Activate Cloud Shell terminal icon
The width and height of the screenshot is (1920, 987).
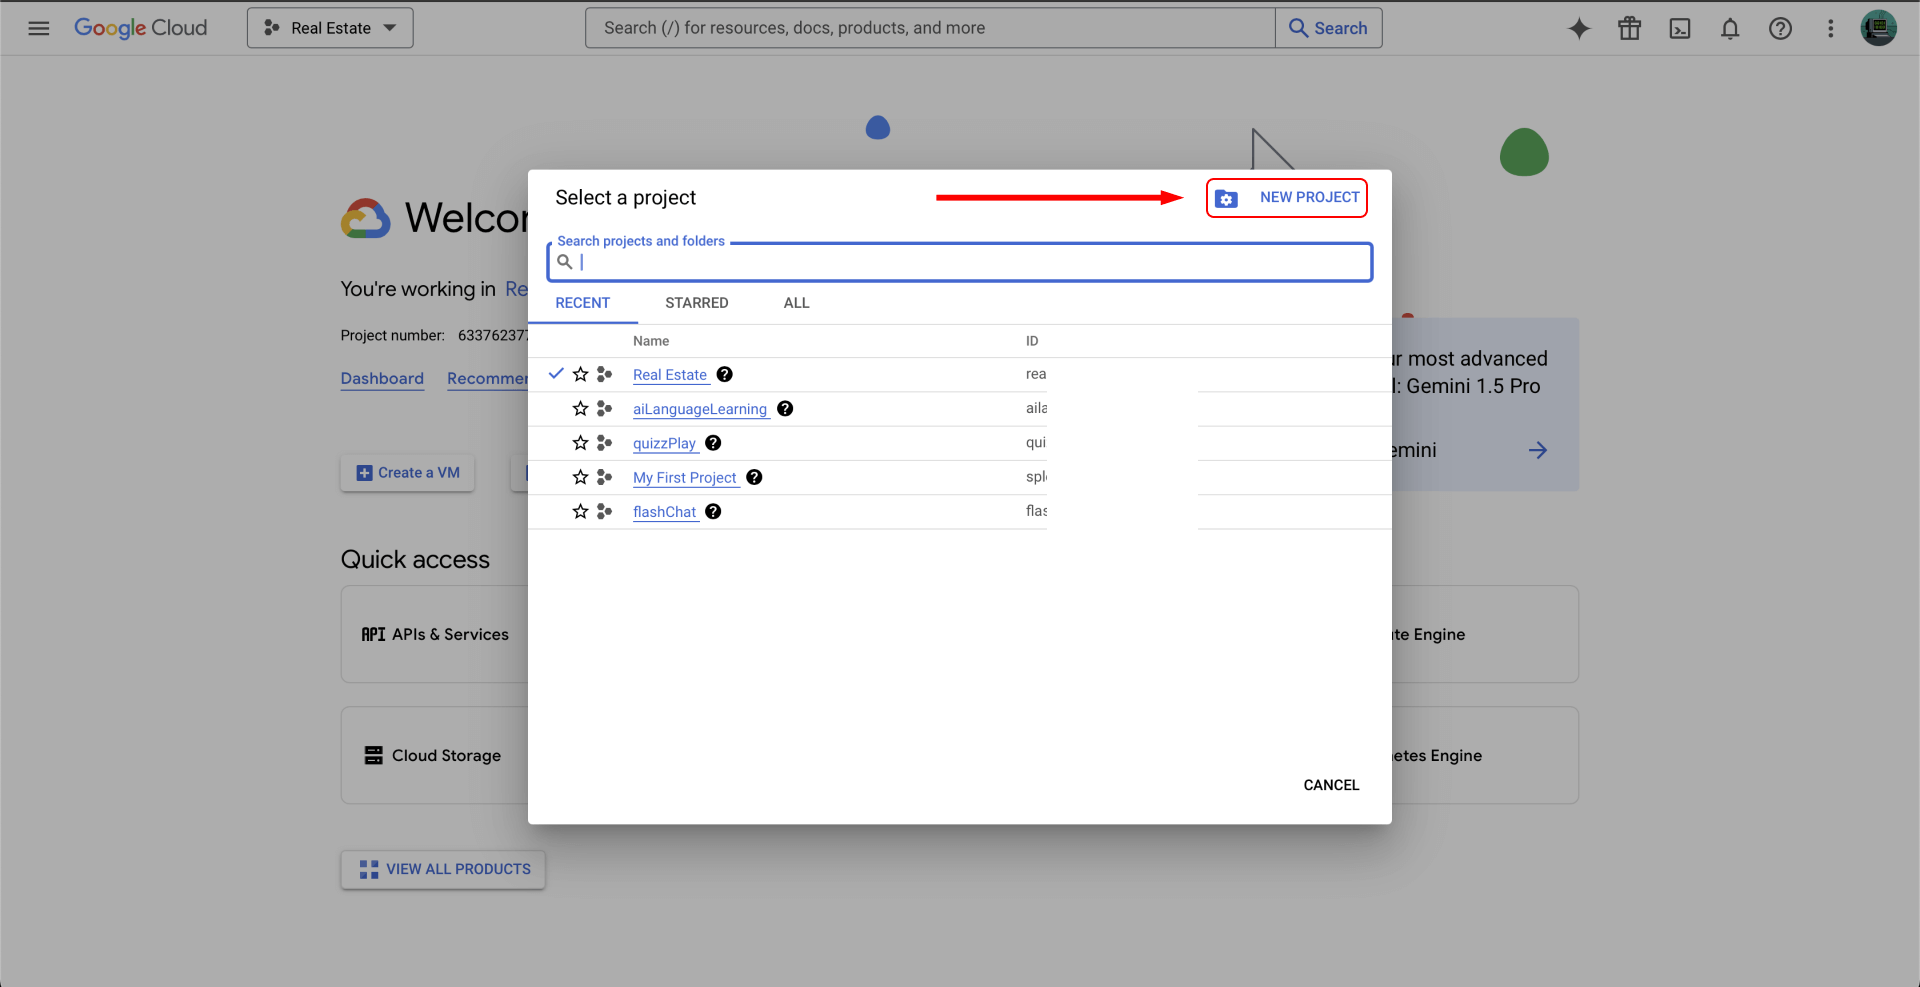pos(1680,28)
